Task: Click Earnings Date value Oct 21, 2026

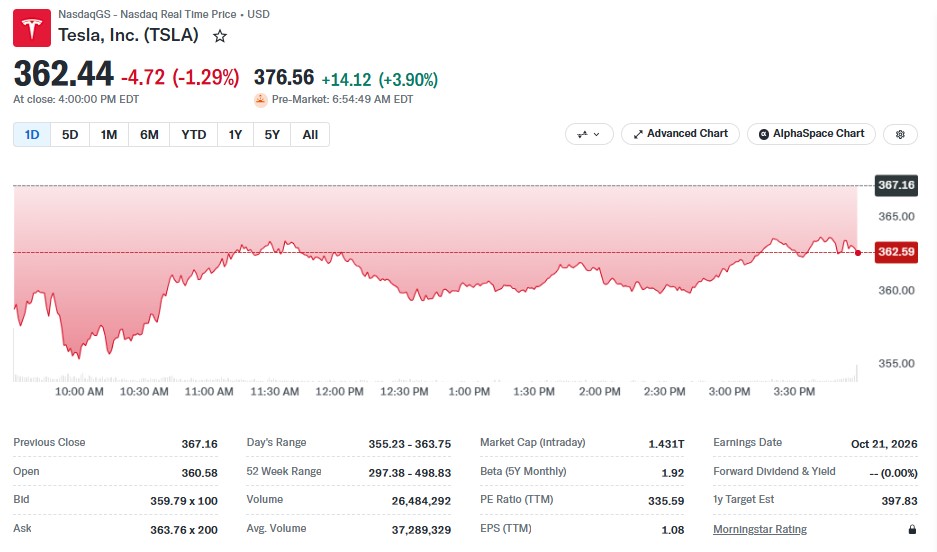Action: (884, 444)
